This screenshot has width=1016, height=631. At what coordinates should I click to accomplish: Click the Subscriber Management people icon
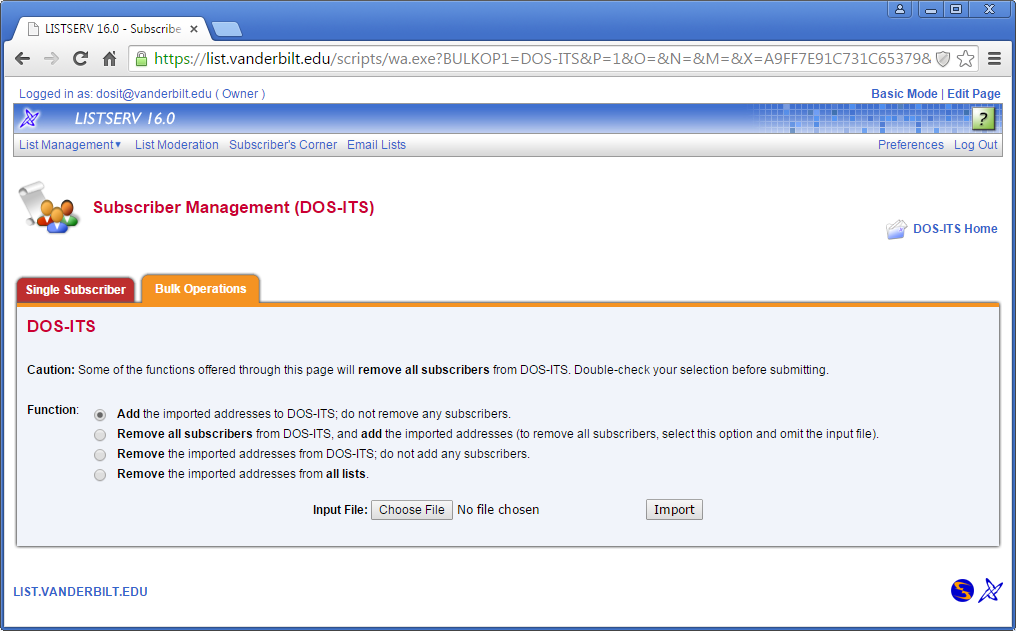(49, 208)
